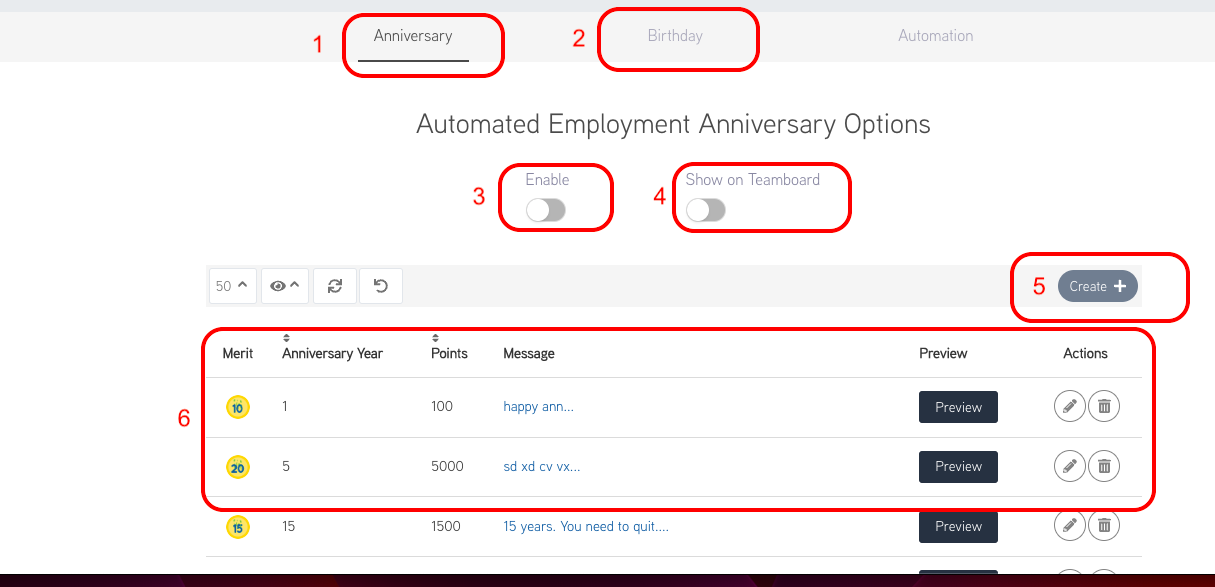The image size is (1215, 587).
Task: Delete the year 5 anniversary row
Action: click(x=1104, y=466)
